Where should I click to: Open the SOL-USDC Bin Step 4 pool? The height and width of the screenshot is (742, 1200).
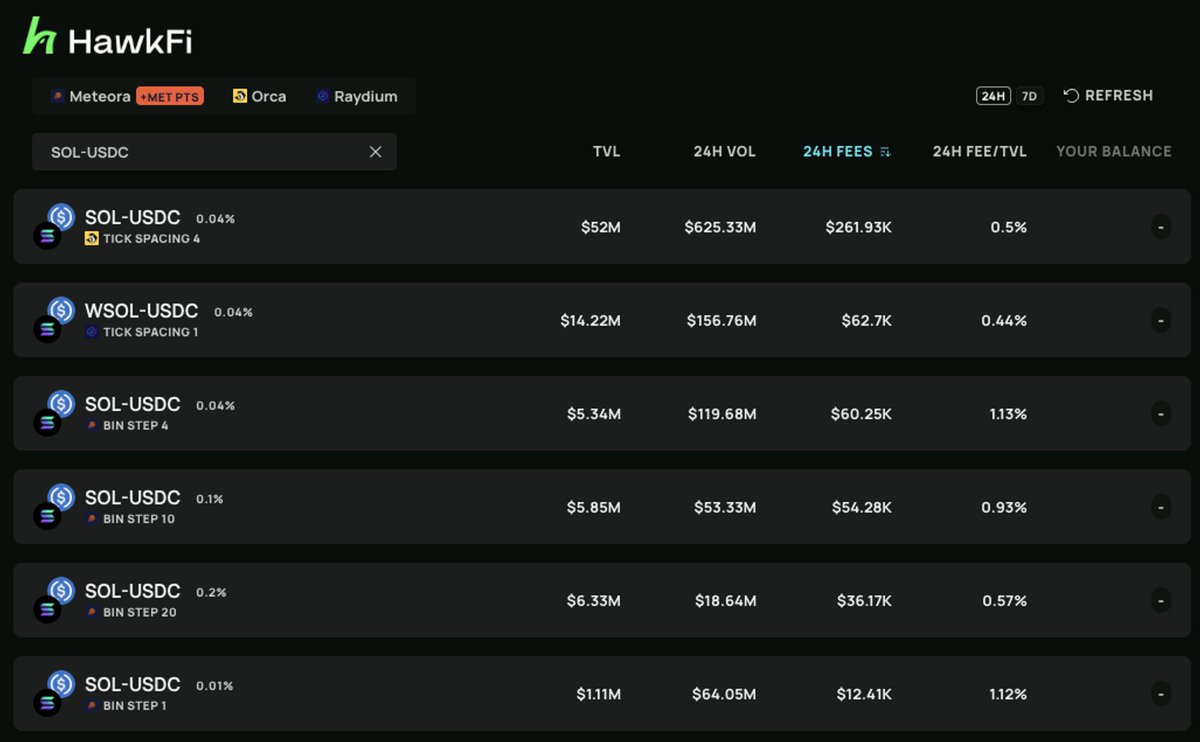tap(602, 413)
